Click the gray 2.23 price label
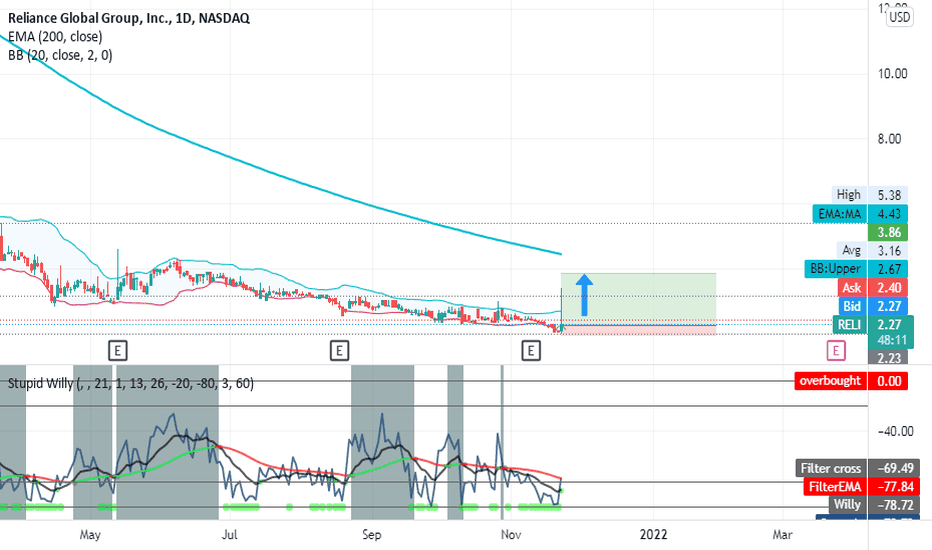The height and width of the screenshot is (550, 932). pos(888,358)
